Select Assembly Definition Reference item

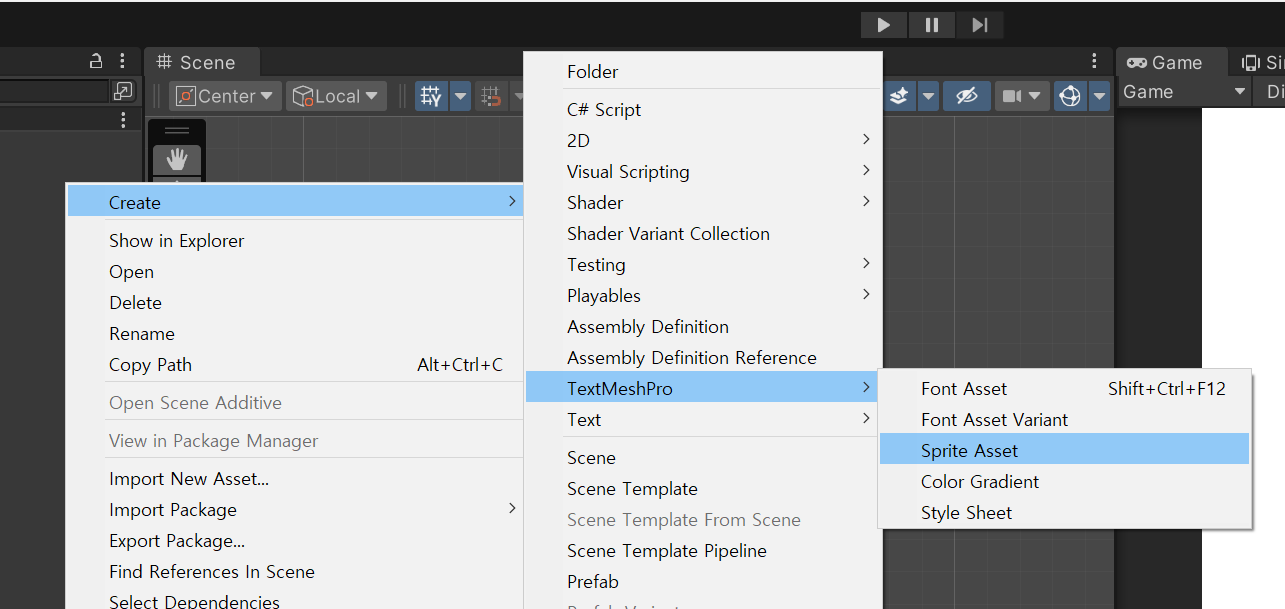[704, 357]
